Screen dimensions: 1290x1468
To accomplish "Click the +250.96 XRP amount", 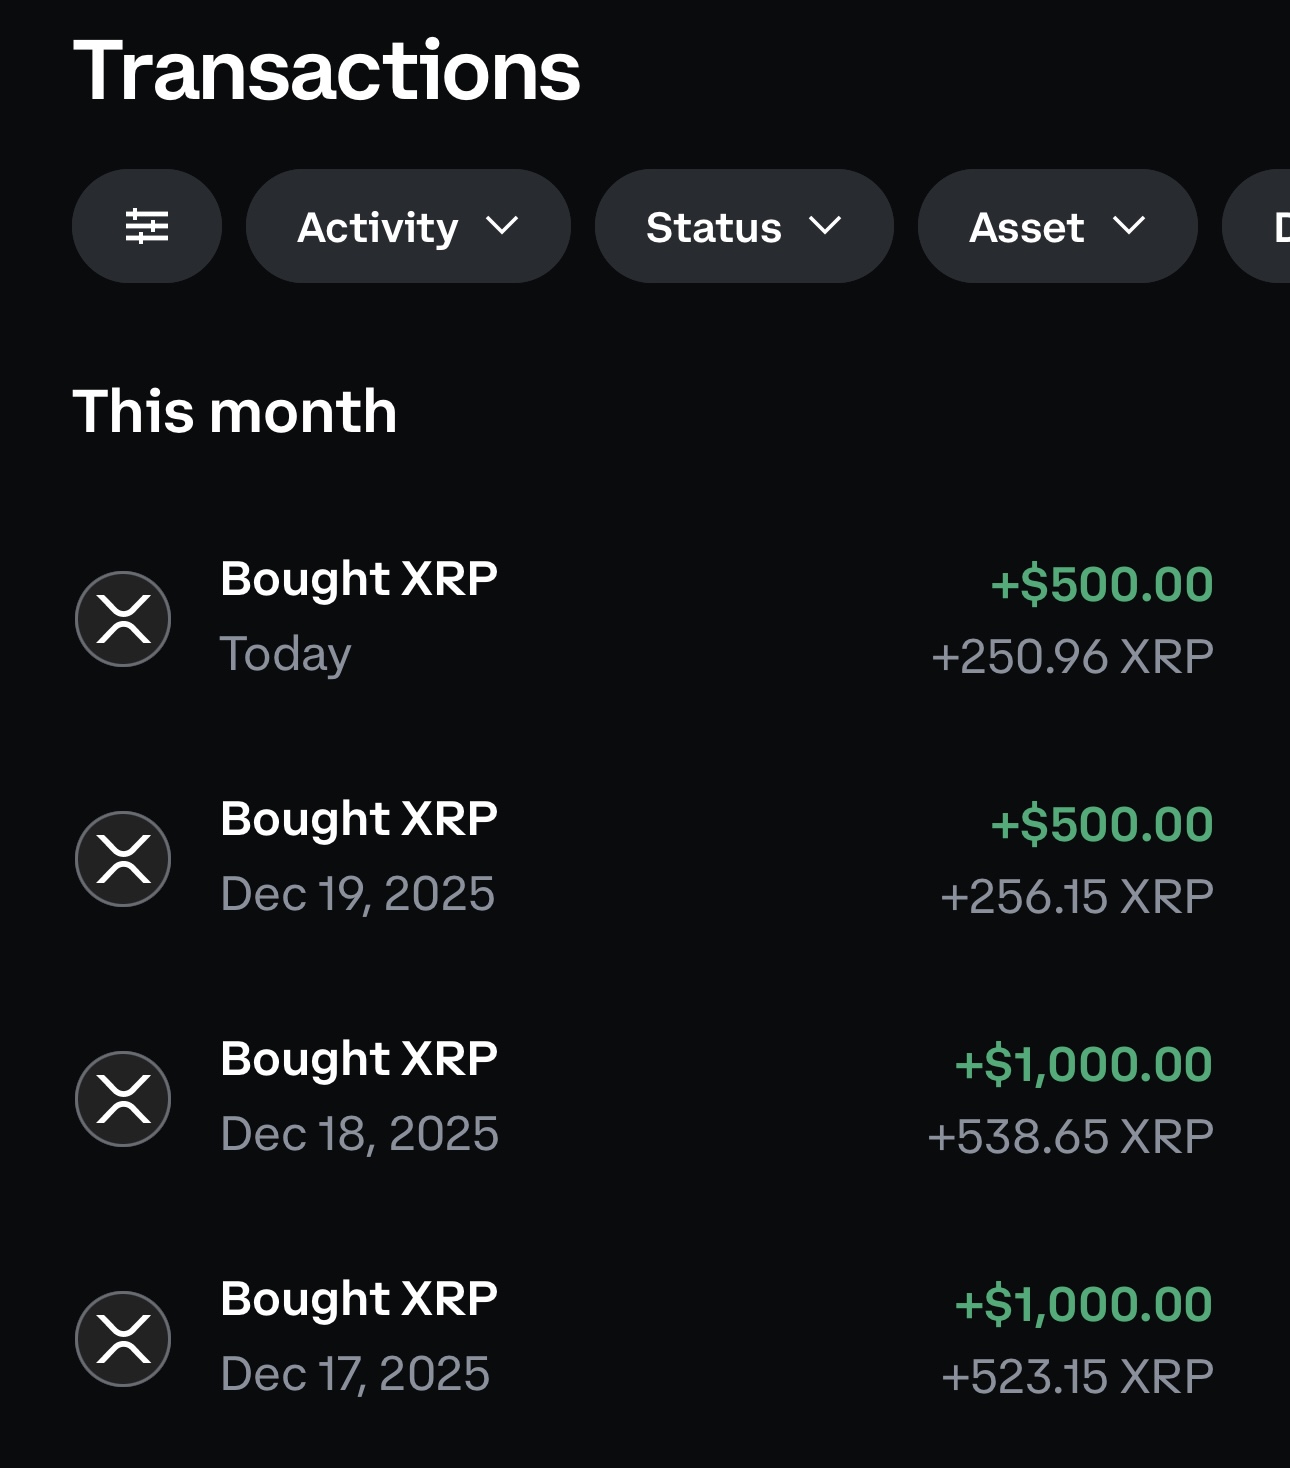I will [x=1072, y=657].
